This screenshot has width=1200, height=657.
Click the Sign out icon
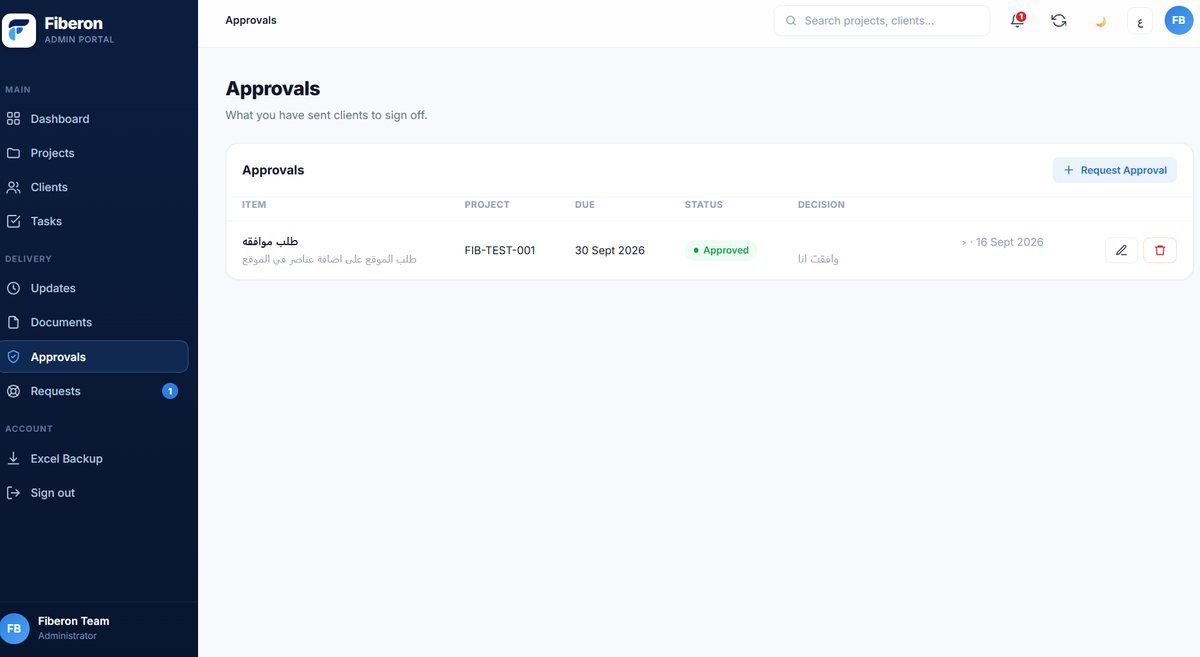point(14,493)
